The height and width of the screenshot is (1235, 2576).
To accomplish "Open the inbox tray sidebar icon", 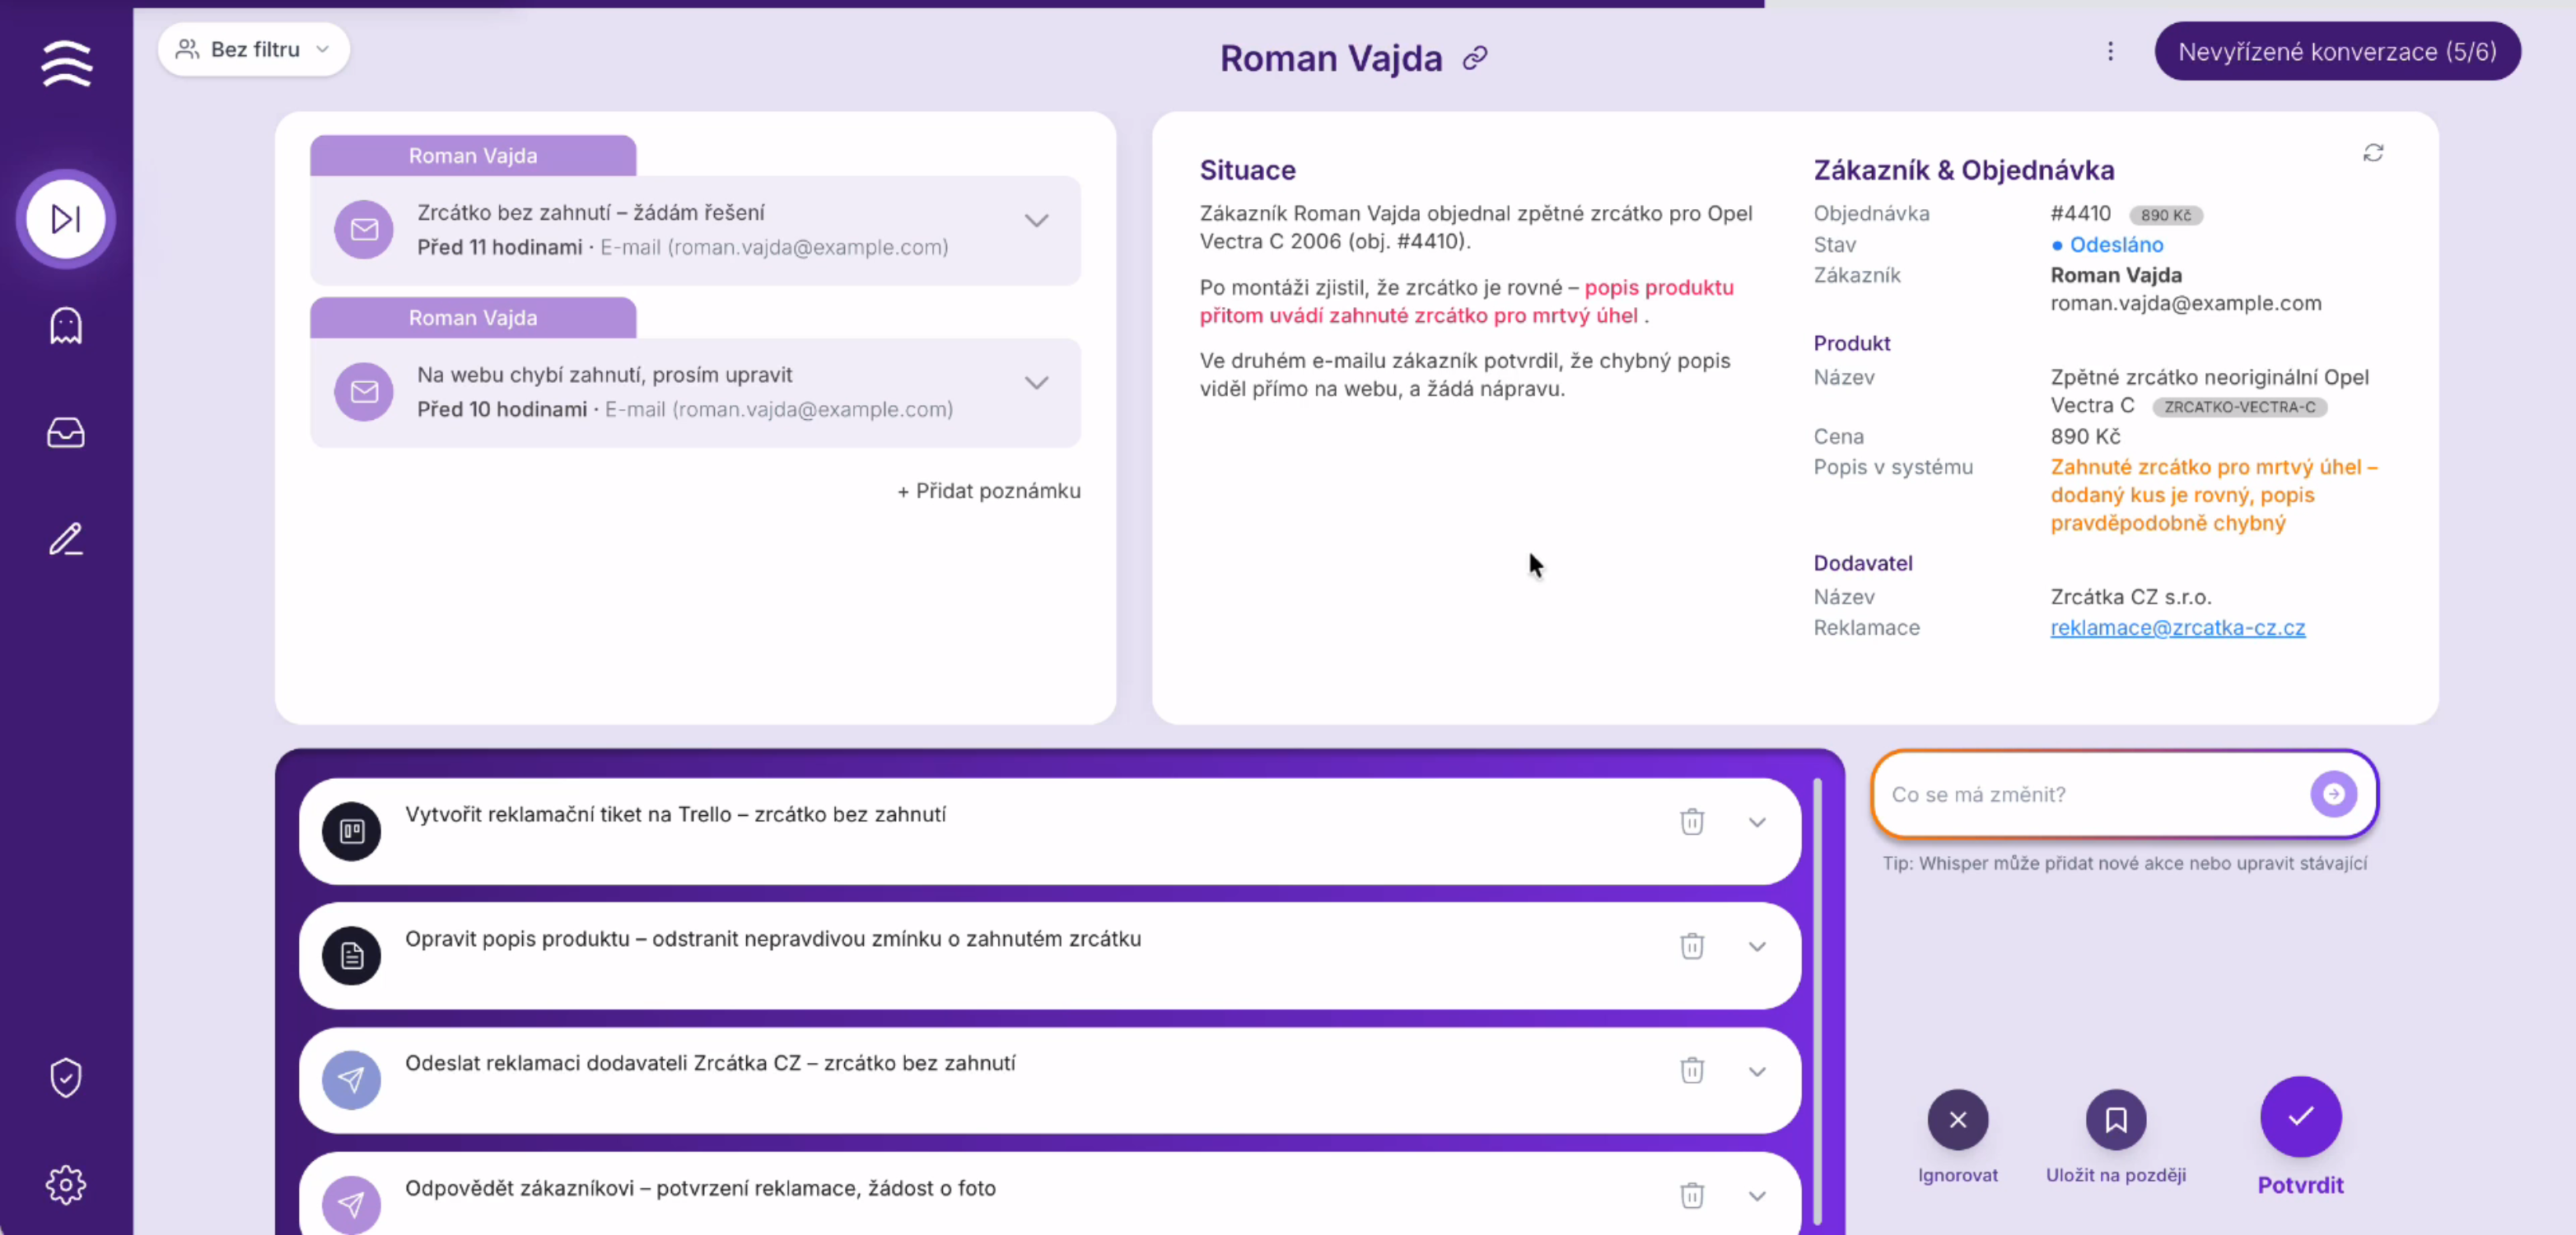I will click(x=66, y=432).
